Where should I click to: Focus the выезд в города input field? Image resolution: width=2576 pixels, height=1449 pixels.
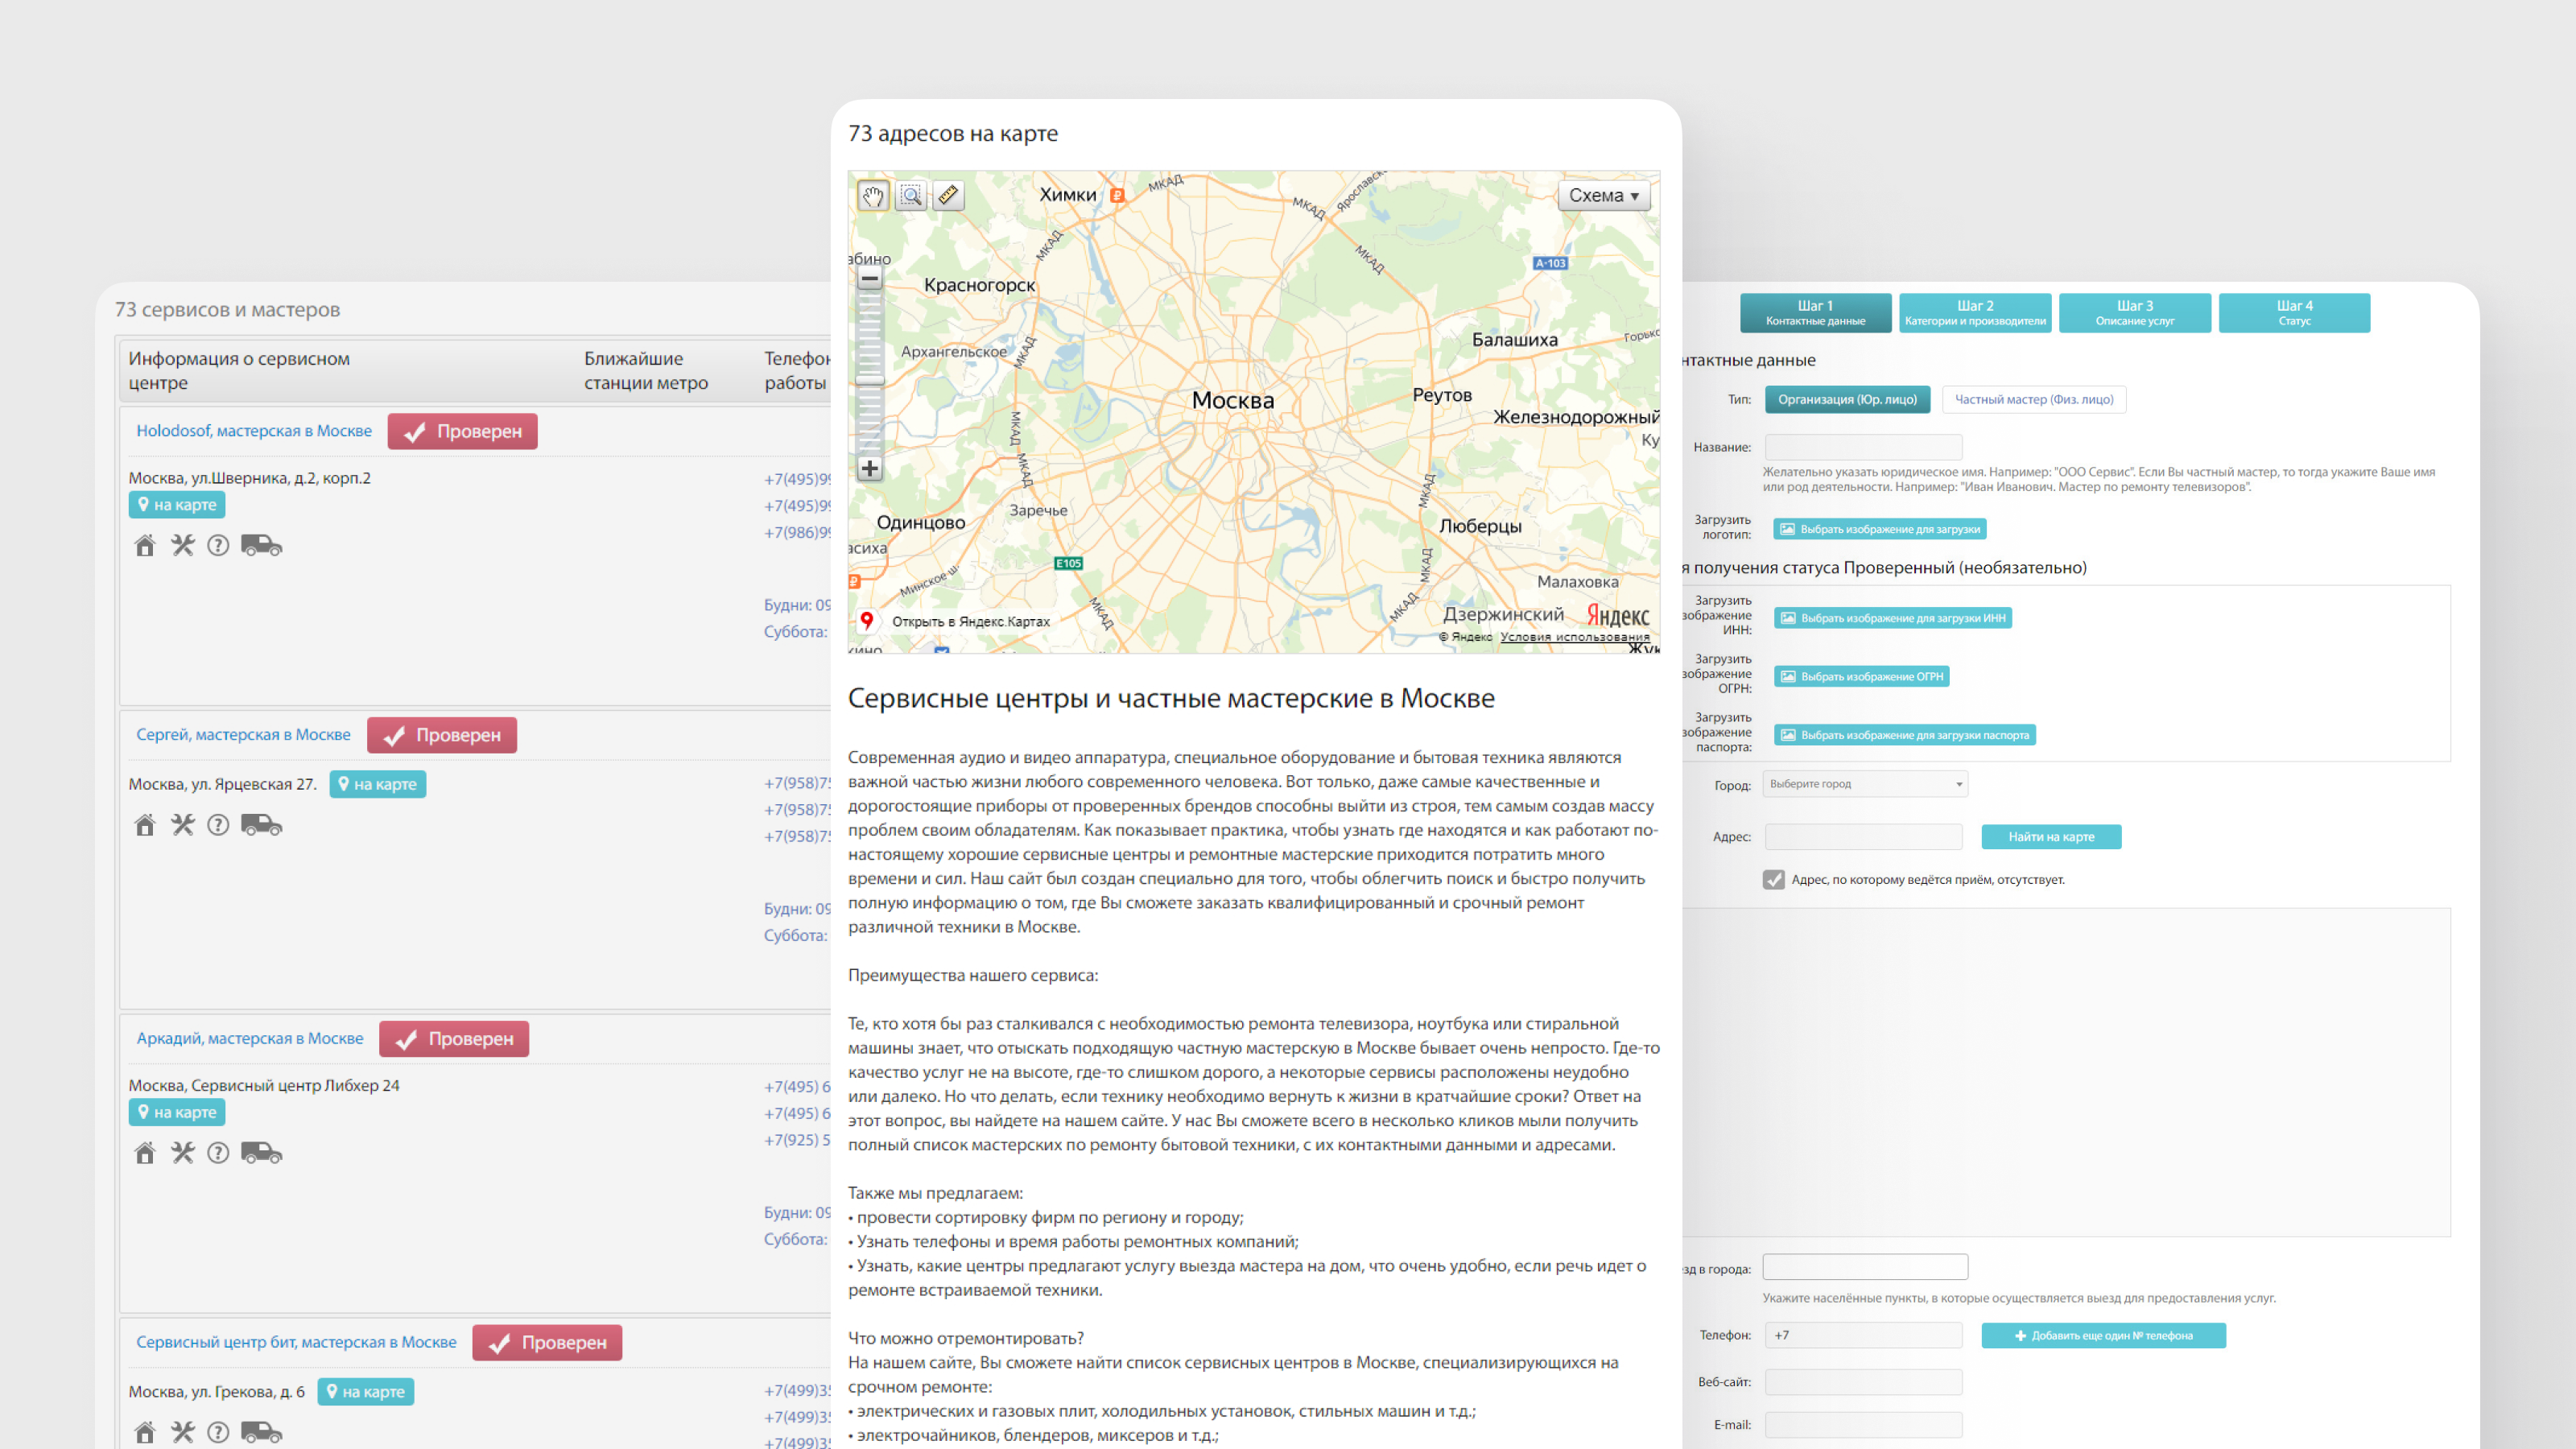pyautogui.click(x=1865, y=1268)
